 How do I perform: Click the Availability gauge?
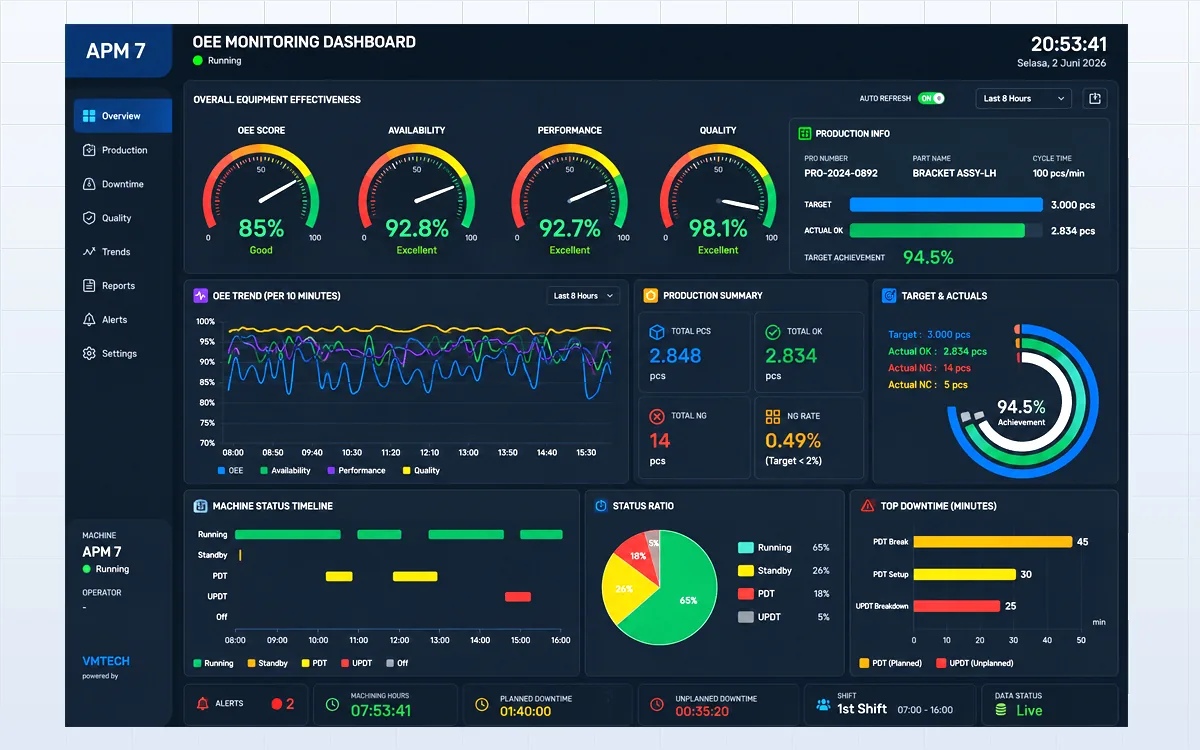pos(416,195)
